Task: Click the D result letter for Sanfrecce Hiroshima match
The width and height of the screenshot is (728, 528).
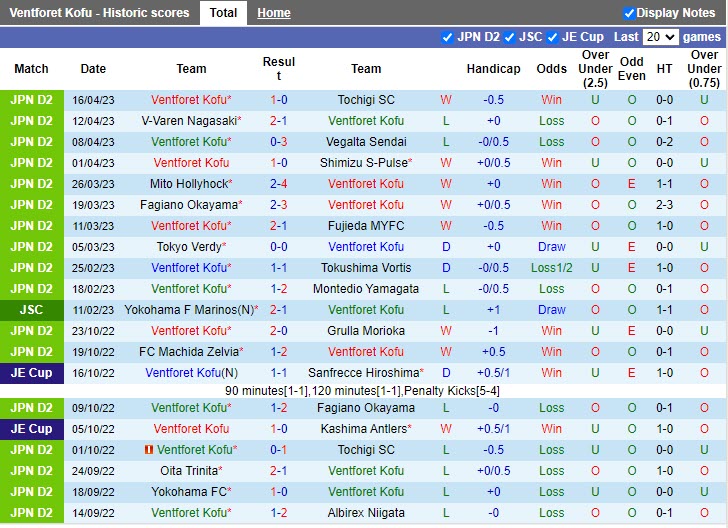Action: [x=446, y=373]
